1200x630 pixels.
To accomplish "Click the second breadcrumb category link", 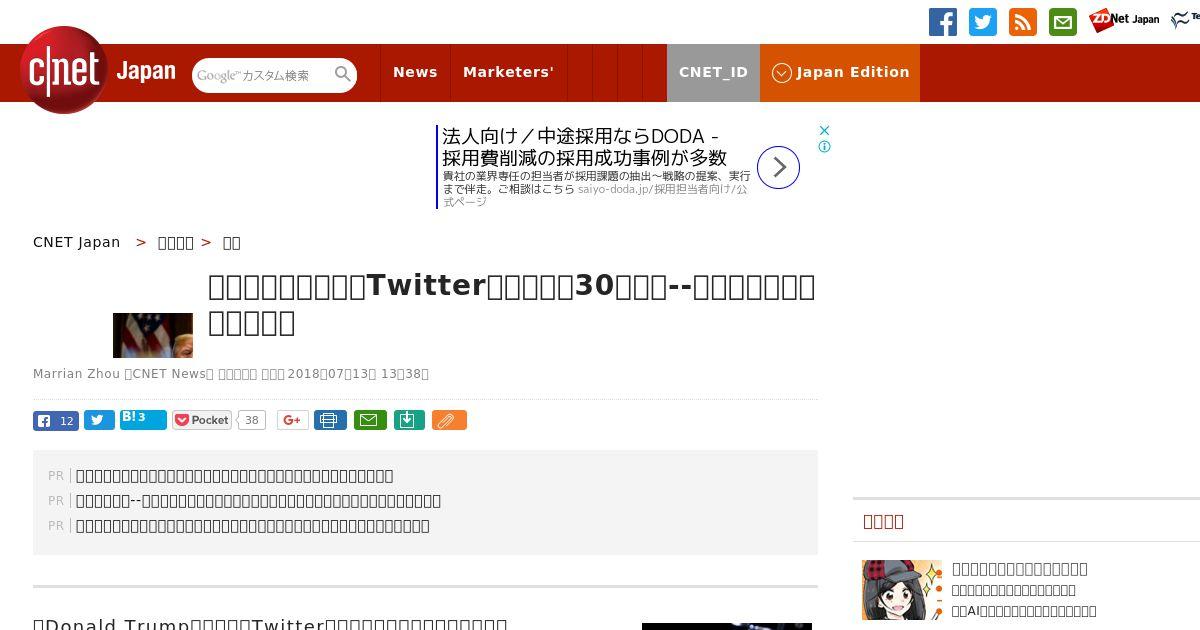I will 176,242.
